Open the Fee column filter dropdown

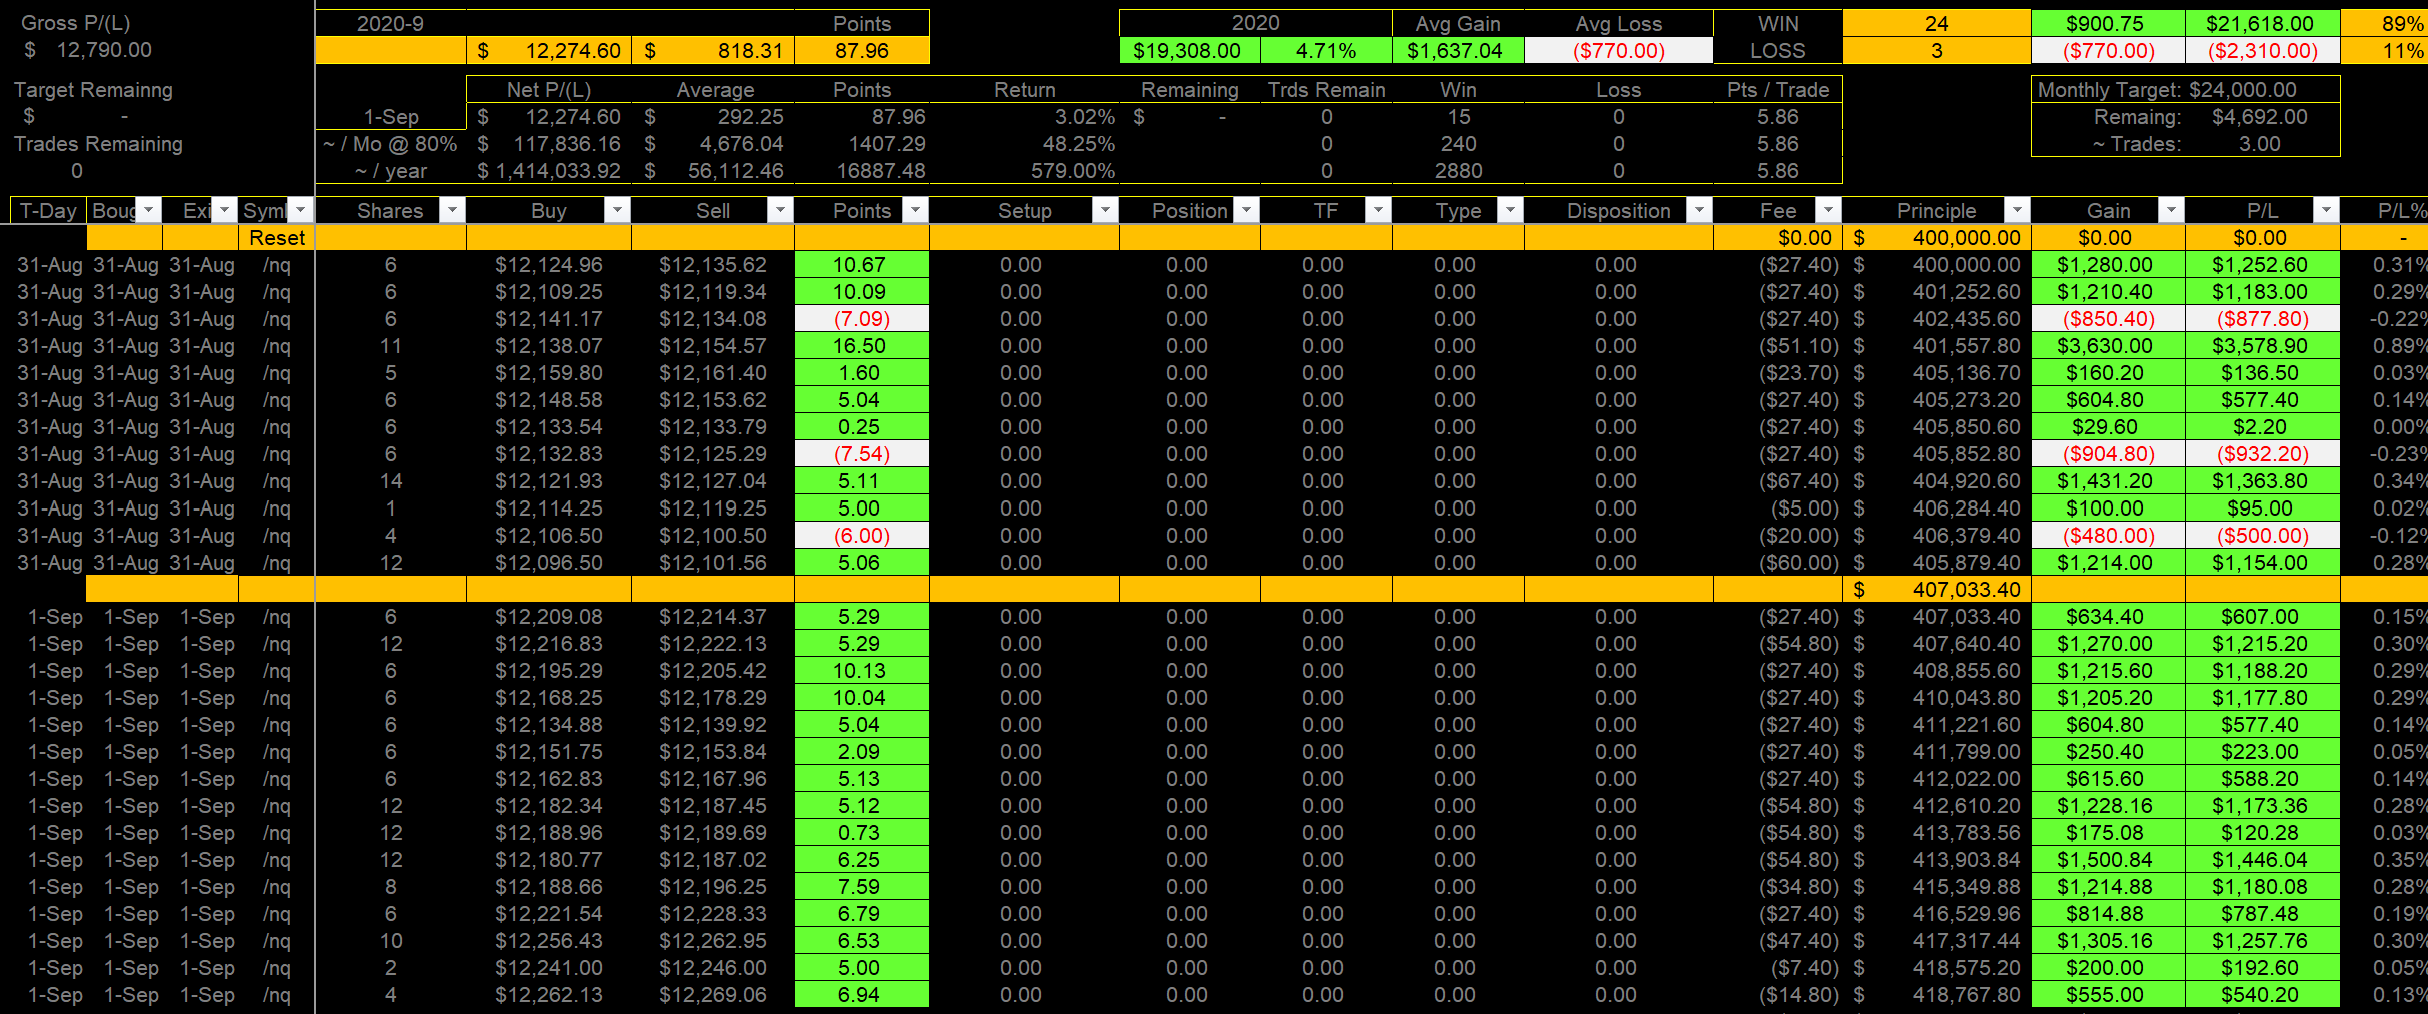tap(1829, 210)
